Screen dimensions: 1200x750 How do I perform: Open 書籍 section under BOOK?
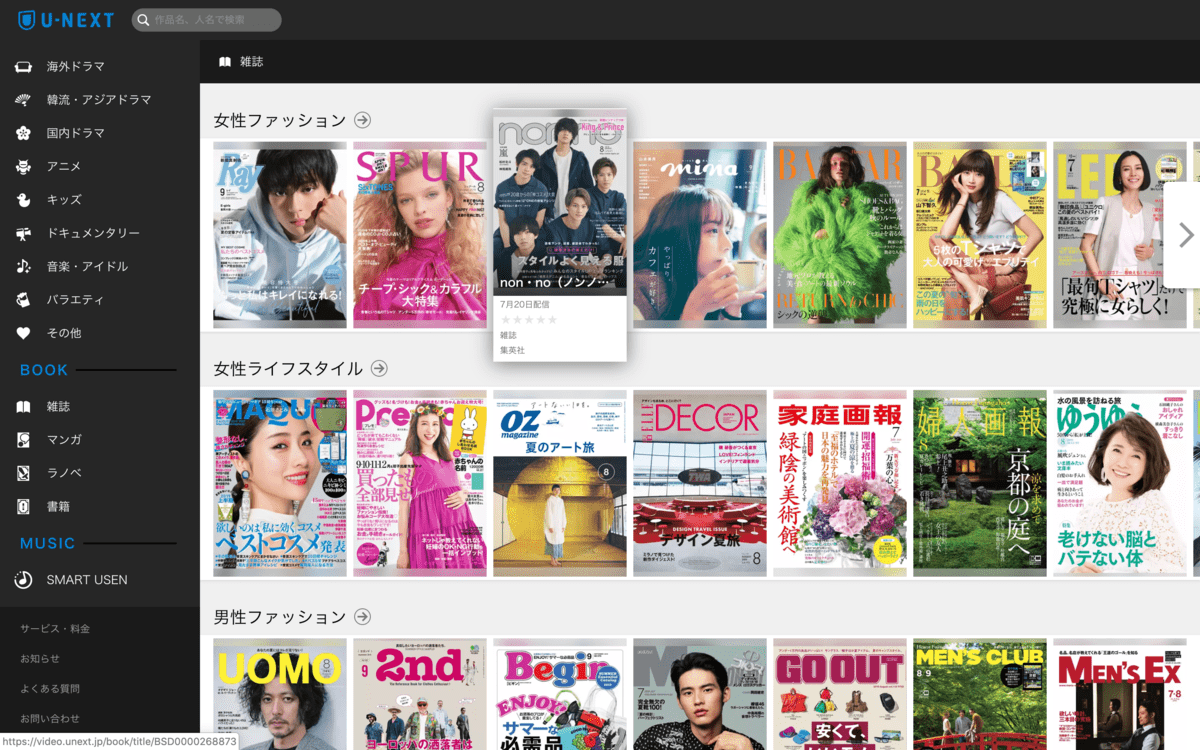tap(58, 506)
